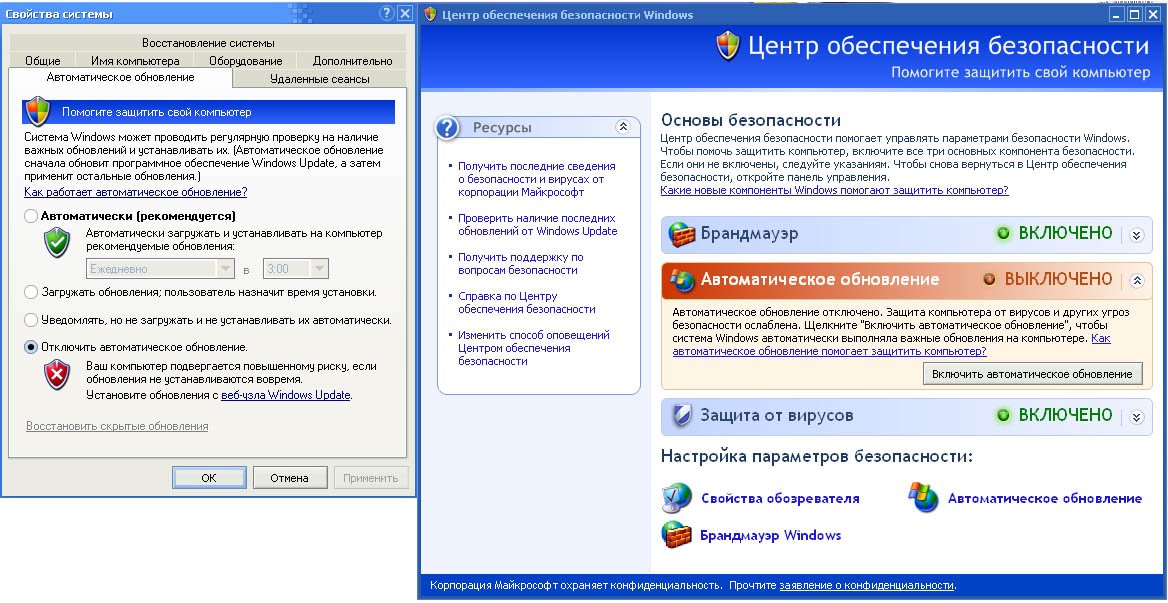1168x603 pixels.
Task: Select Загружать обновления radio option
Action: (x=31, y=292)
